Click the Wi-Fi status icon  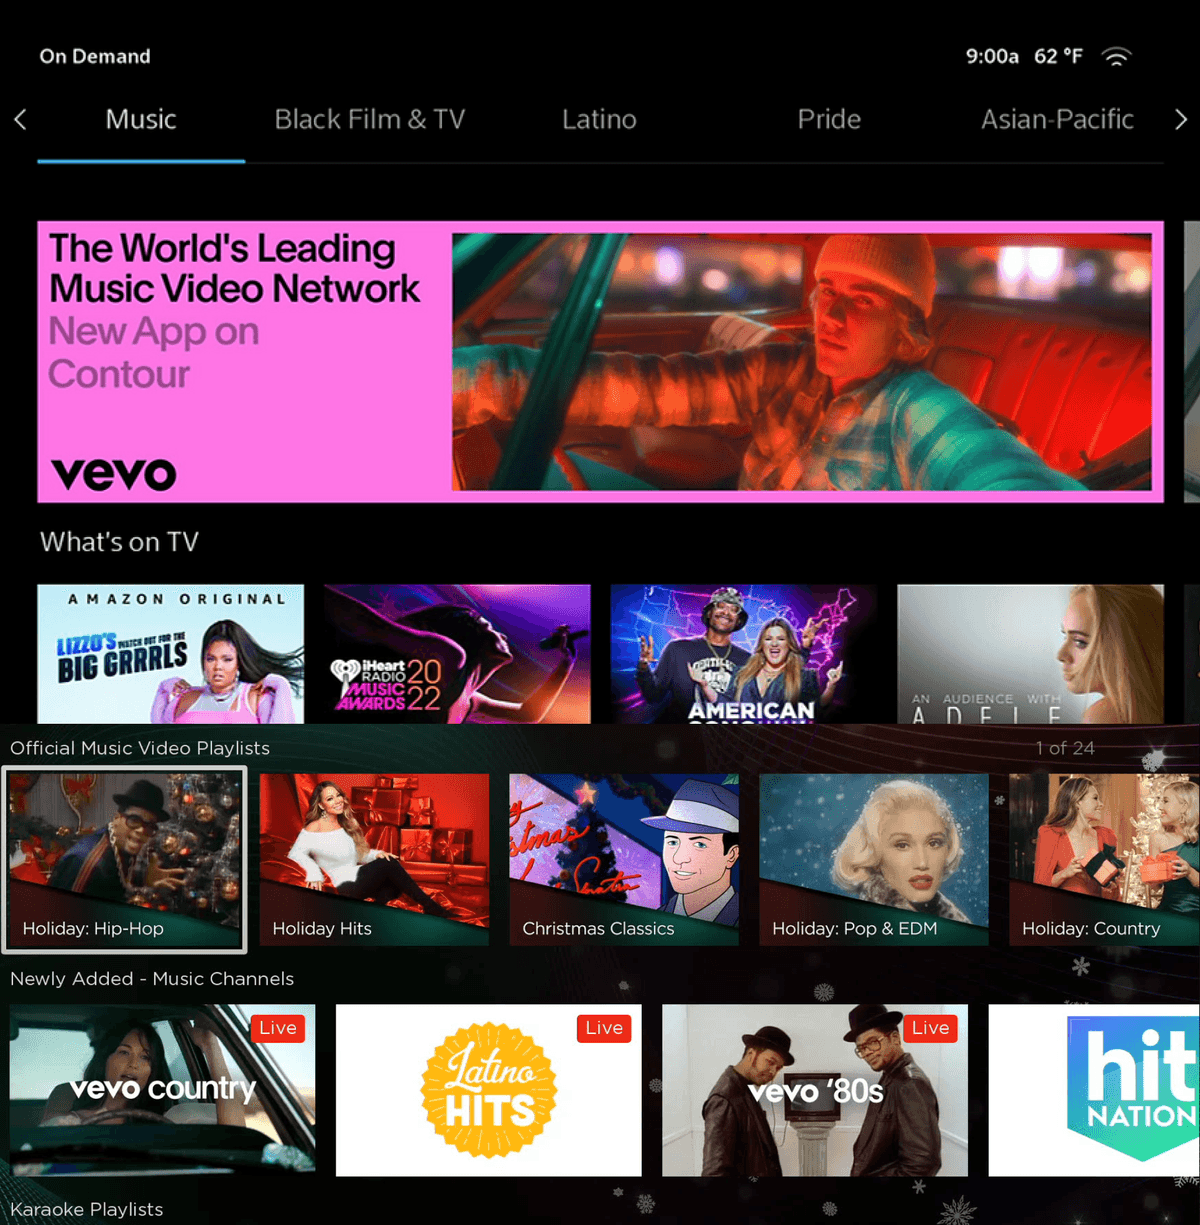1116,57
